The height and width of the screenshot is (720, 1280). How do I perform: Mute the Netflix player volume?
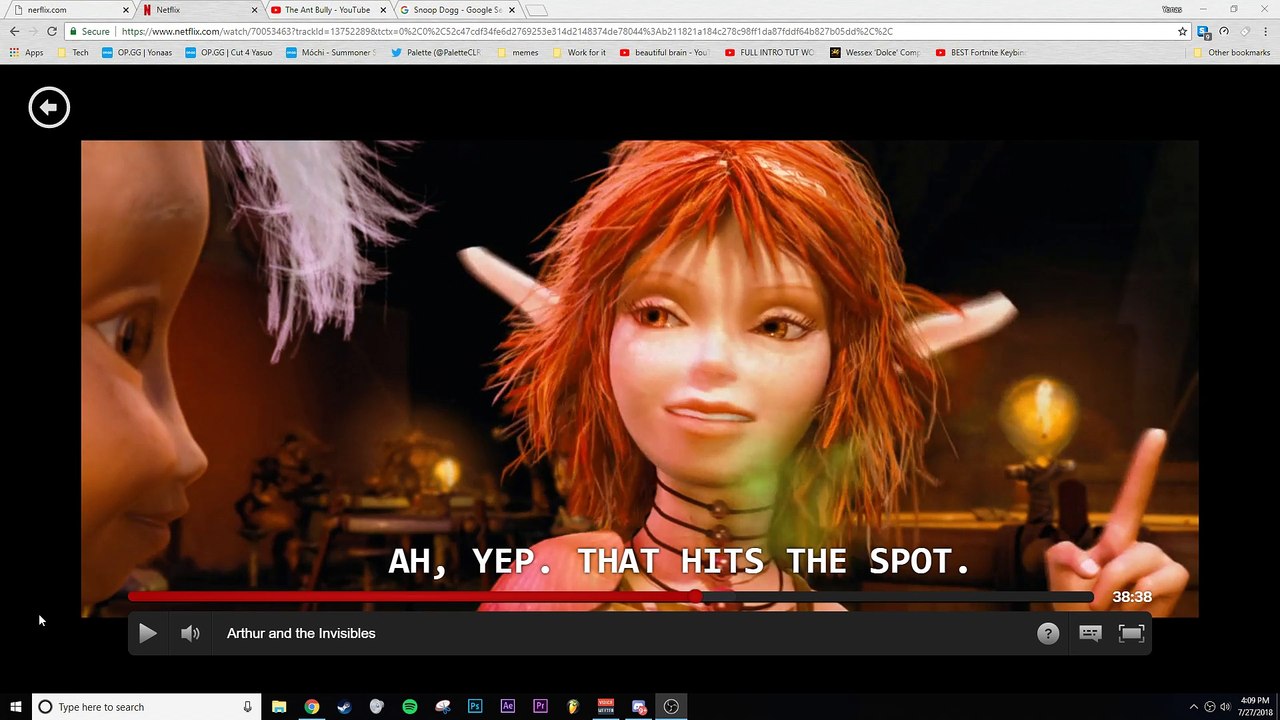point(190,633)
